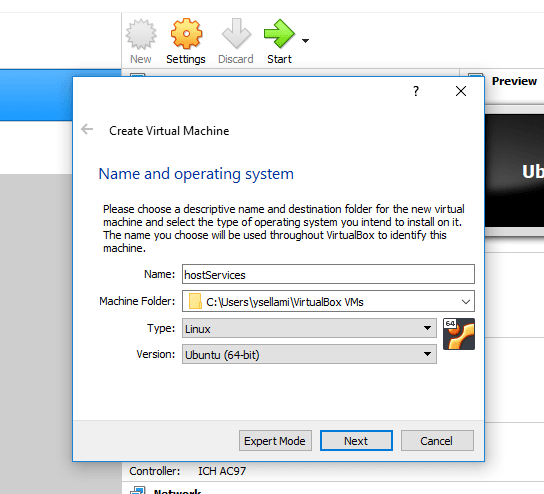Click the Preview panel thumbnail
The width and height of the screenshot is (544, 494).
[x=515, y=170]
